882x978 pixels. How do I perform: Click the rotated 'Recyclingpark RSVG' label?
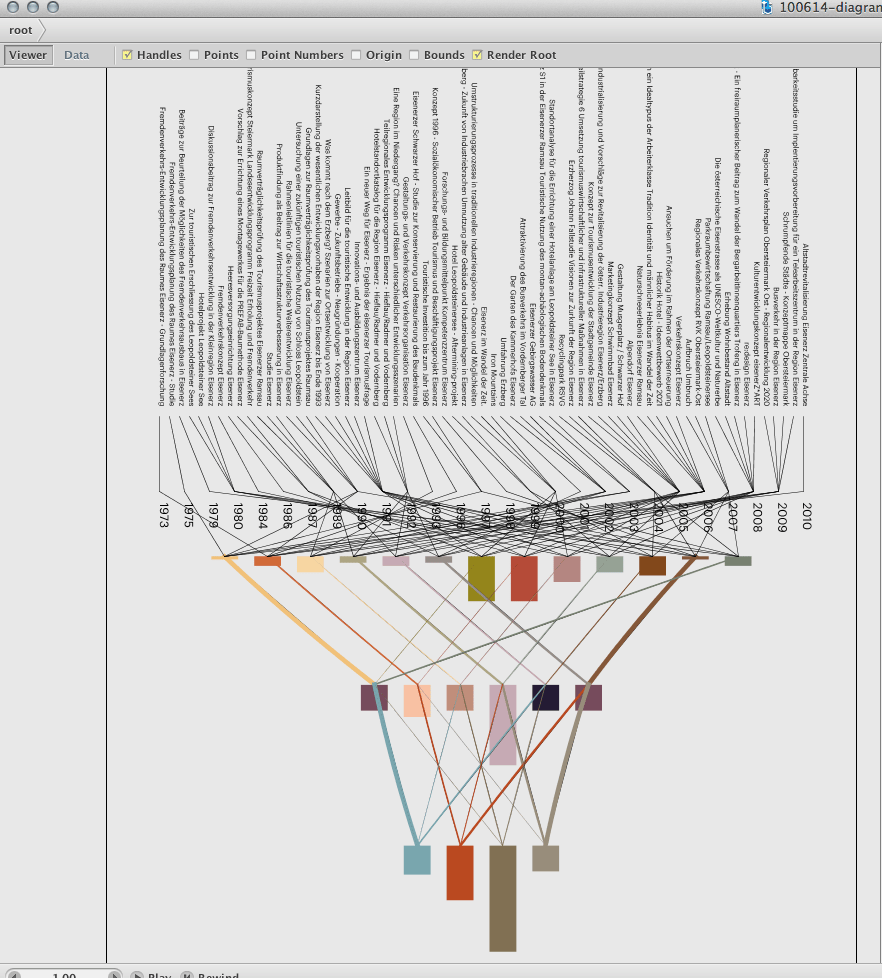(x=562, y=370)
